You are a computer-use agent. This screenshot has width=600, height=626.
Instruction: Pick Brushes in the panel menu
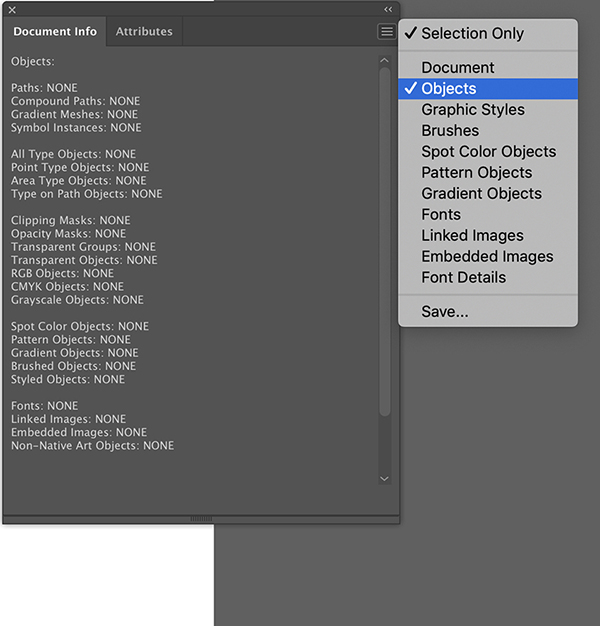click(x=450, y=131)
